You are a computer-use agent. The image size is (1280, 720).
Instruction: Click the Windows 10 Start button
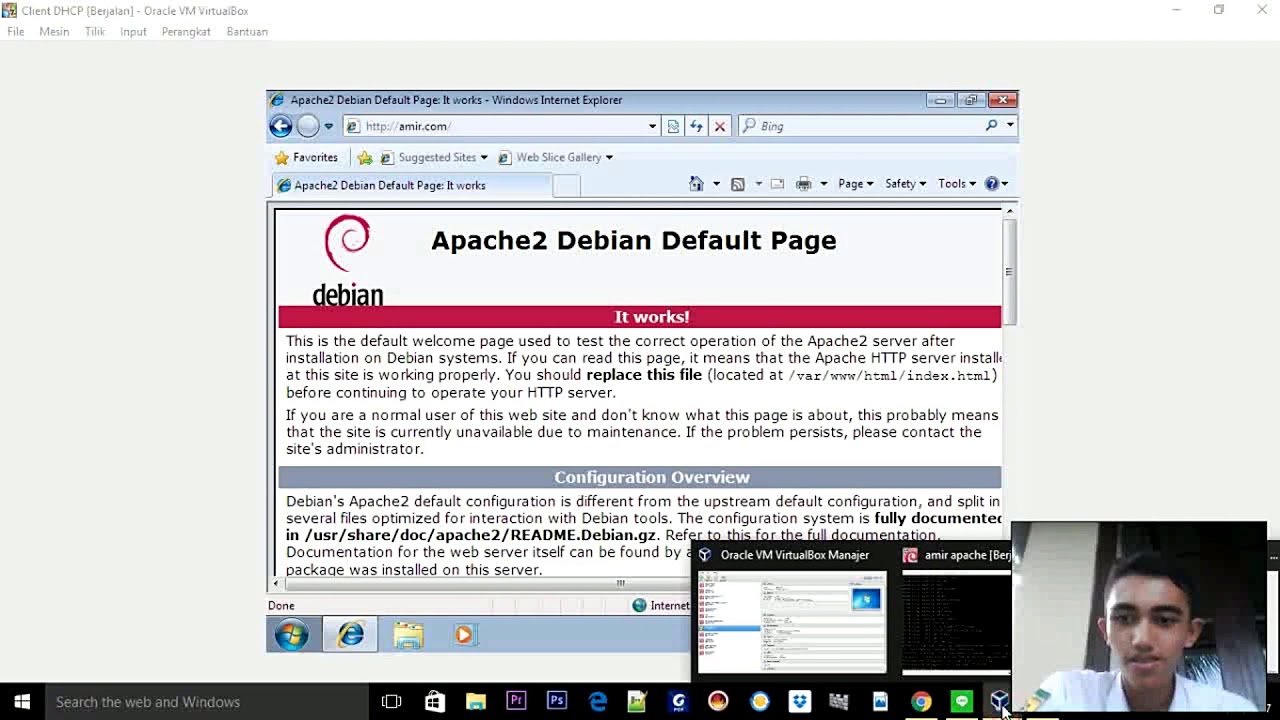(22, 702)
